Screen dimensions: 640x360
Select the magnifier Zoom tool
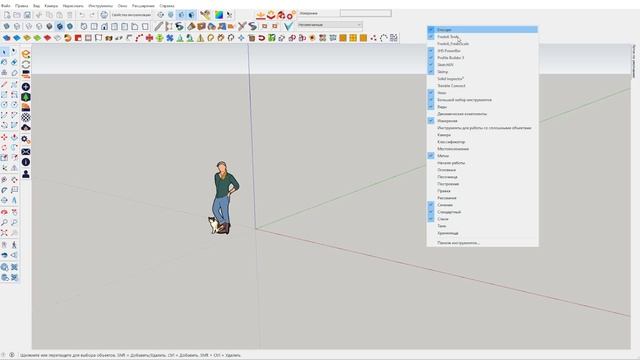(4, 222)
